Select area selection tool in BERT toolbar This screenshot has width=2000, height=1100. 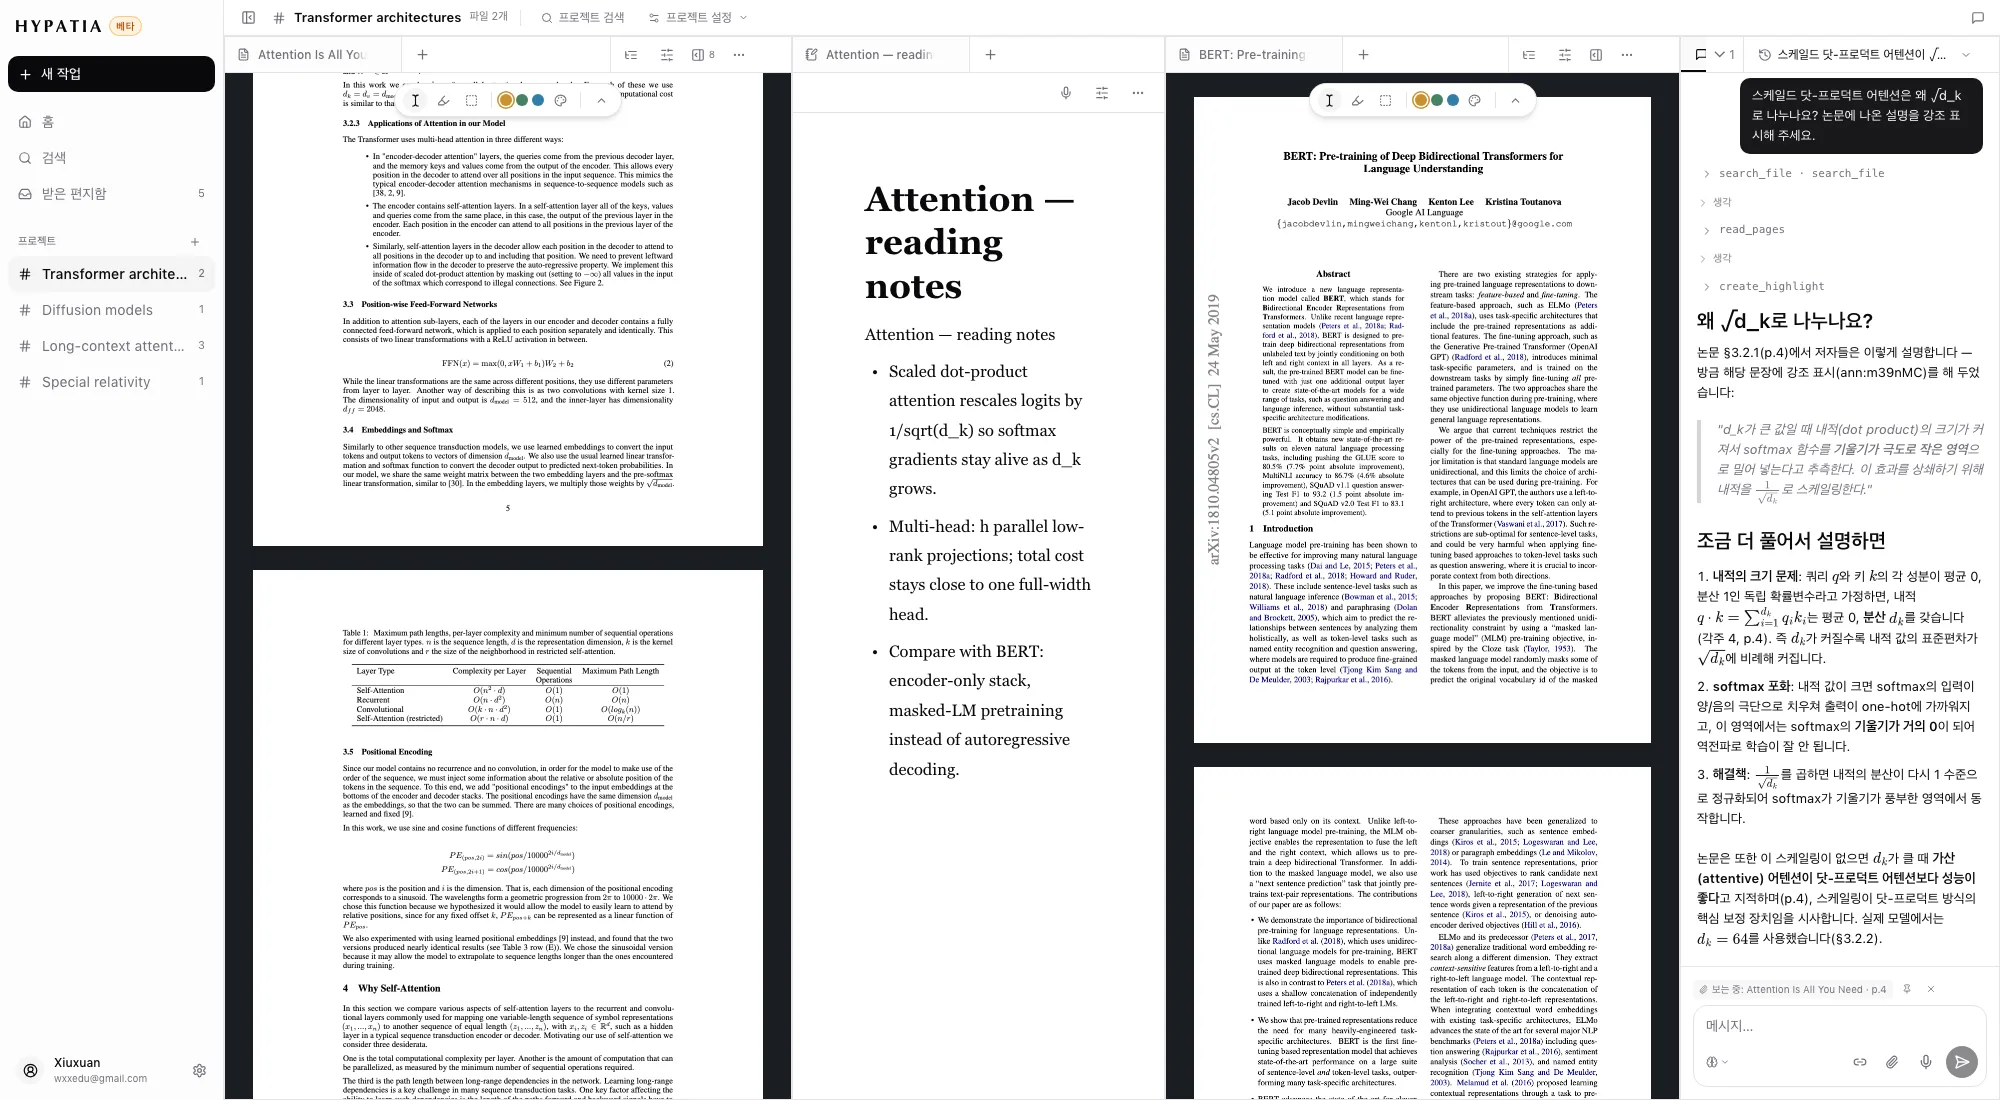[x=1386, y=100]
